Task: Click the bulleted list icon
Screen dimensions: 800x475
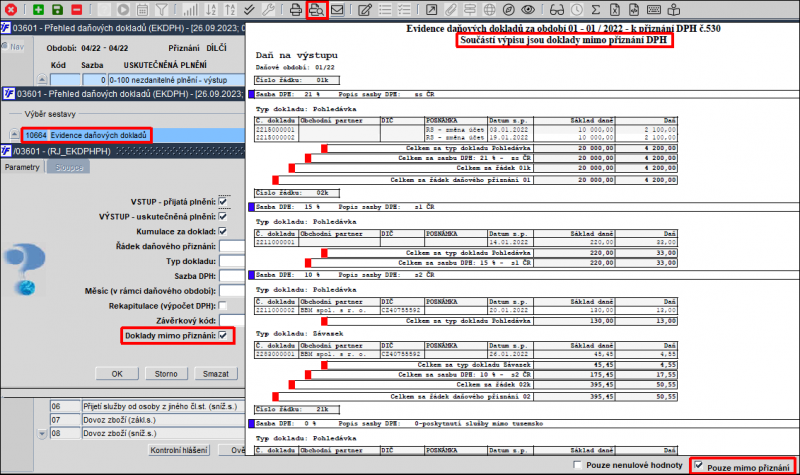Action: pos(385,9)
